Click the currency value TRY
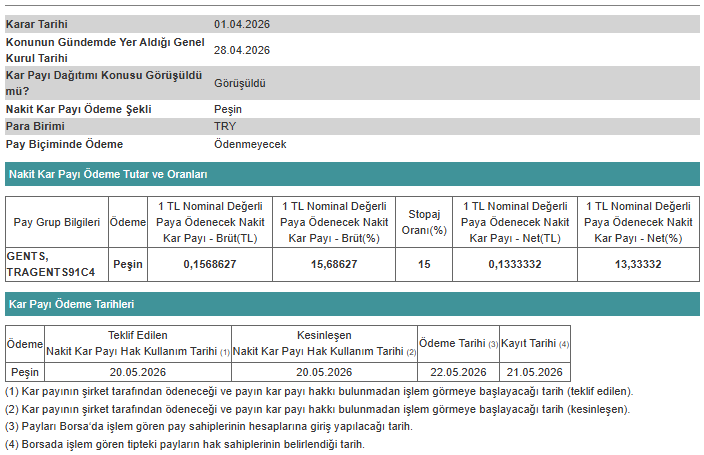704x455 pixels. point(224,126)
